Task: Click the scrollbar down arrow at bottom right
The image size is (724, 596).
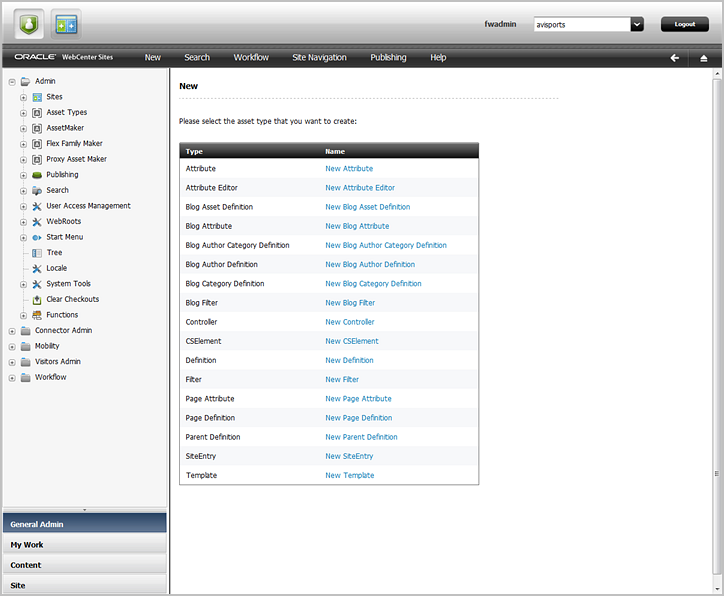Action: 717,590
